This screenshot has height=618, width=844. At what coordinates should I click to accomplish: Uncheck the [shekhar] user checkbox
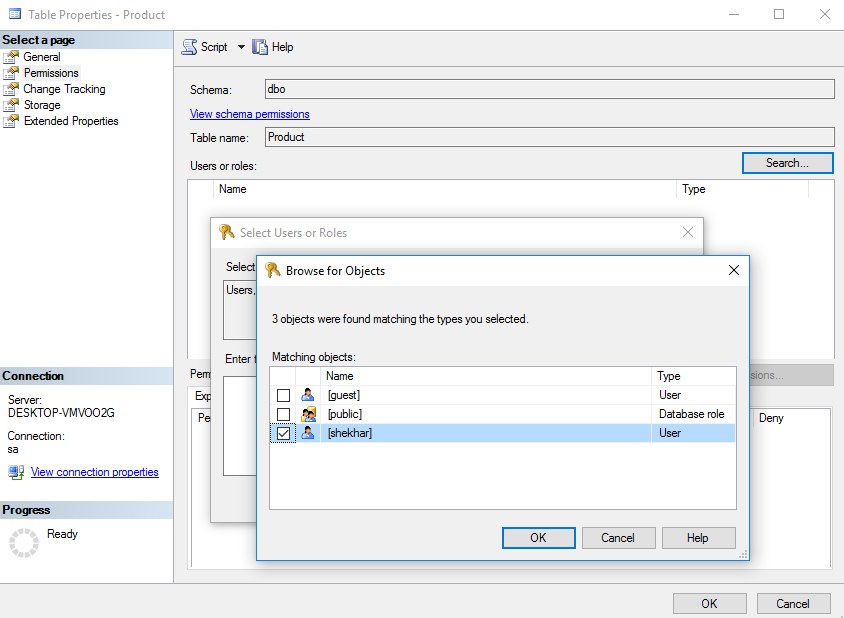[282, 432]
